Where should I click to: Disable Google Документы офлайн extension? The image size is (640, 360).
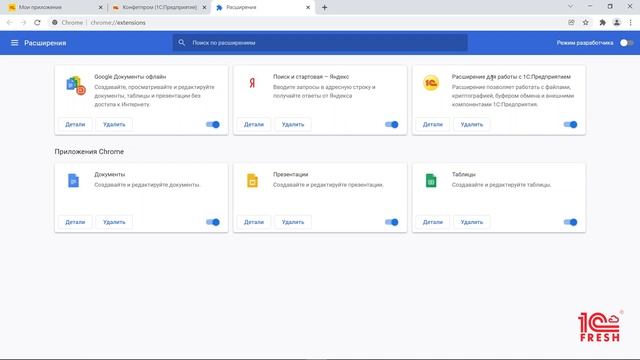pos(213,124)
